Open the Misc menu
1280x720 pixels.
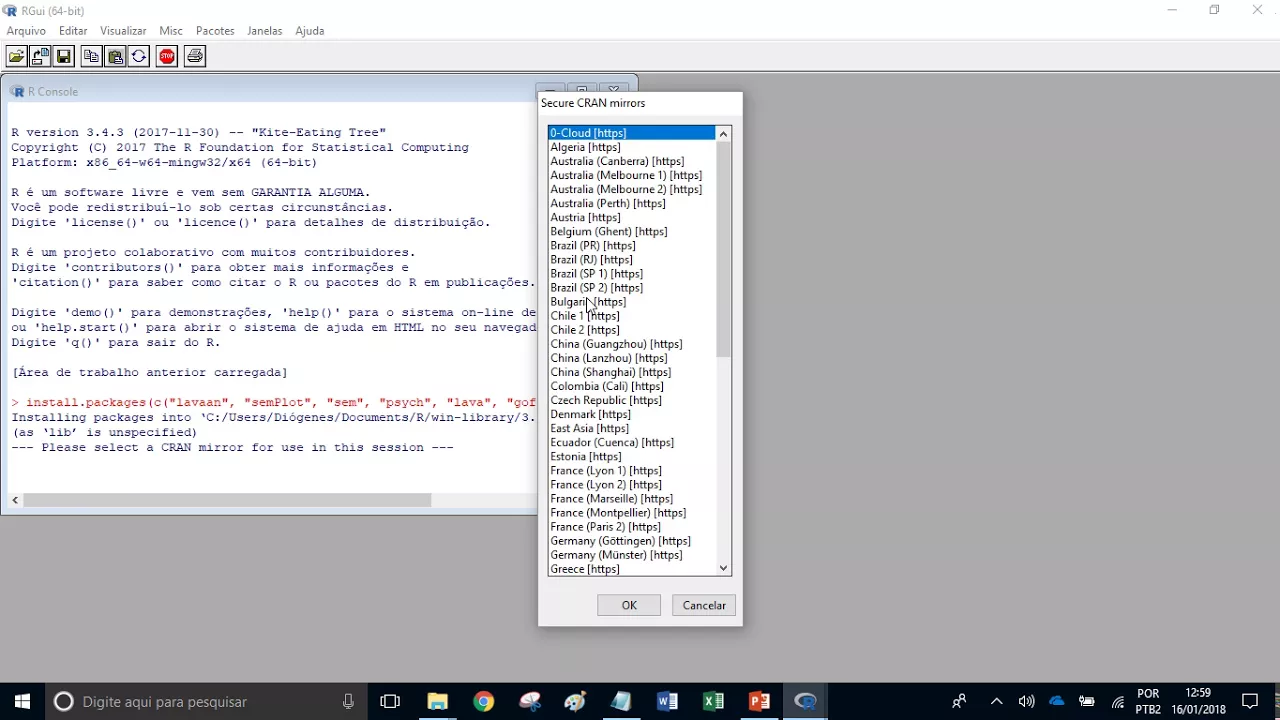point(171,31)
